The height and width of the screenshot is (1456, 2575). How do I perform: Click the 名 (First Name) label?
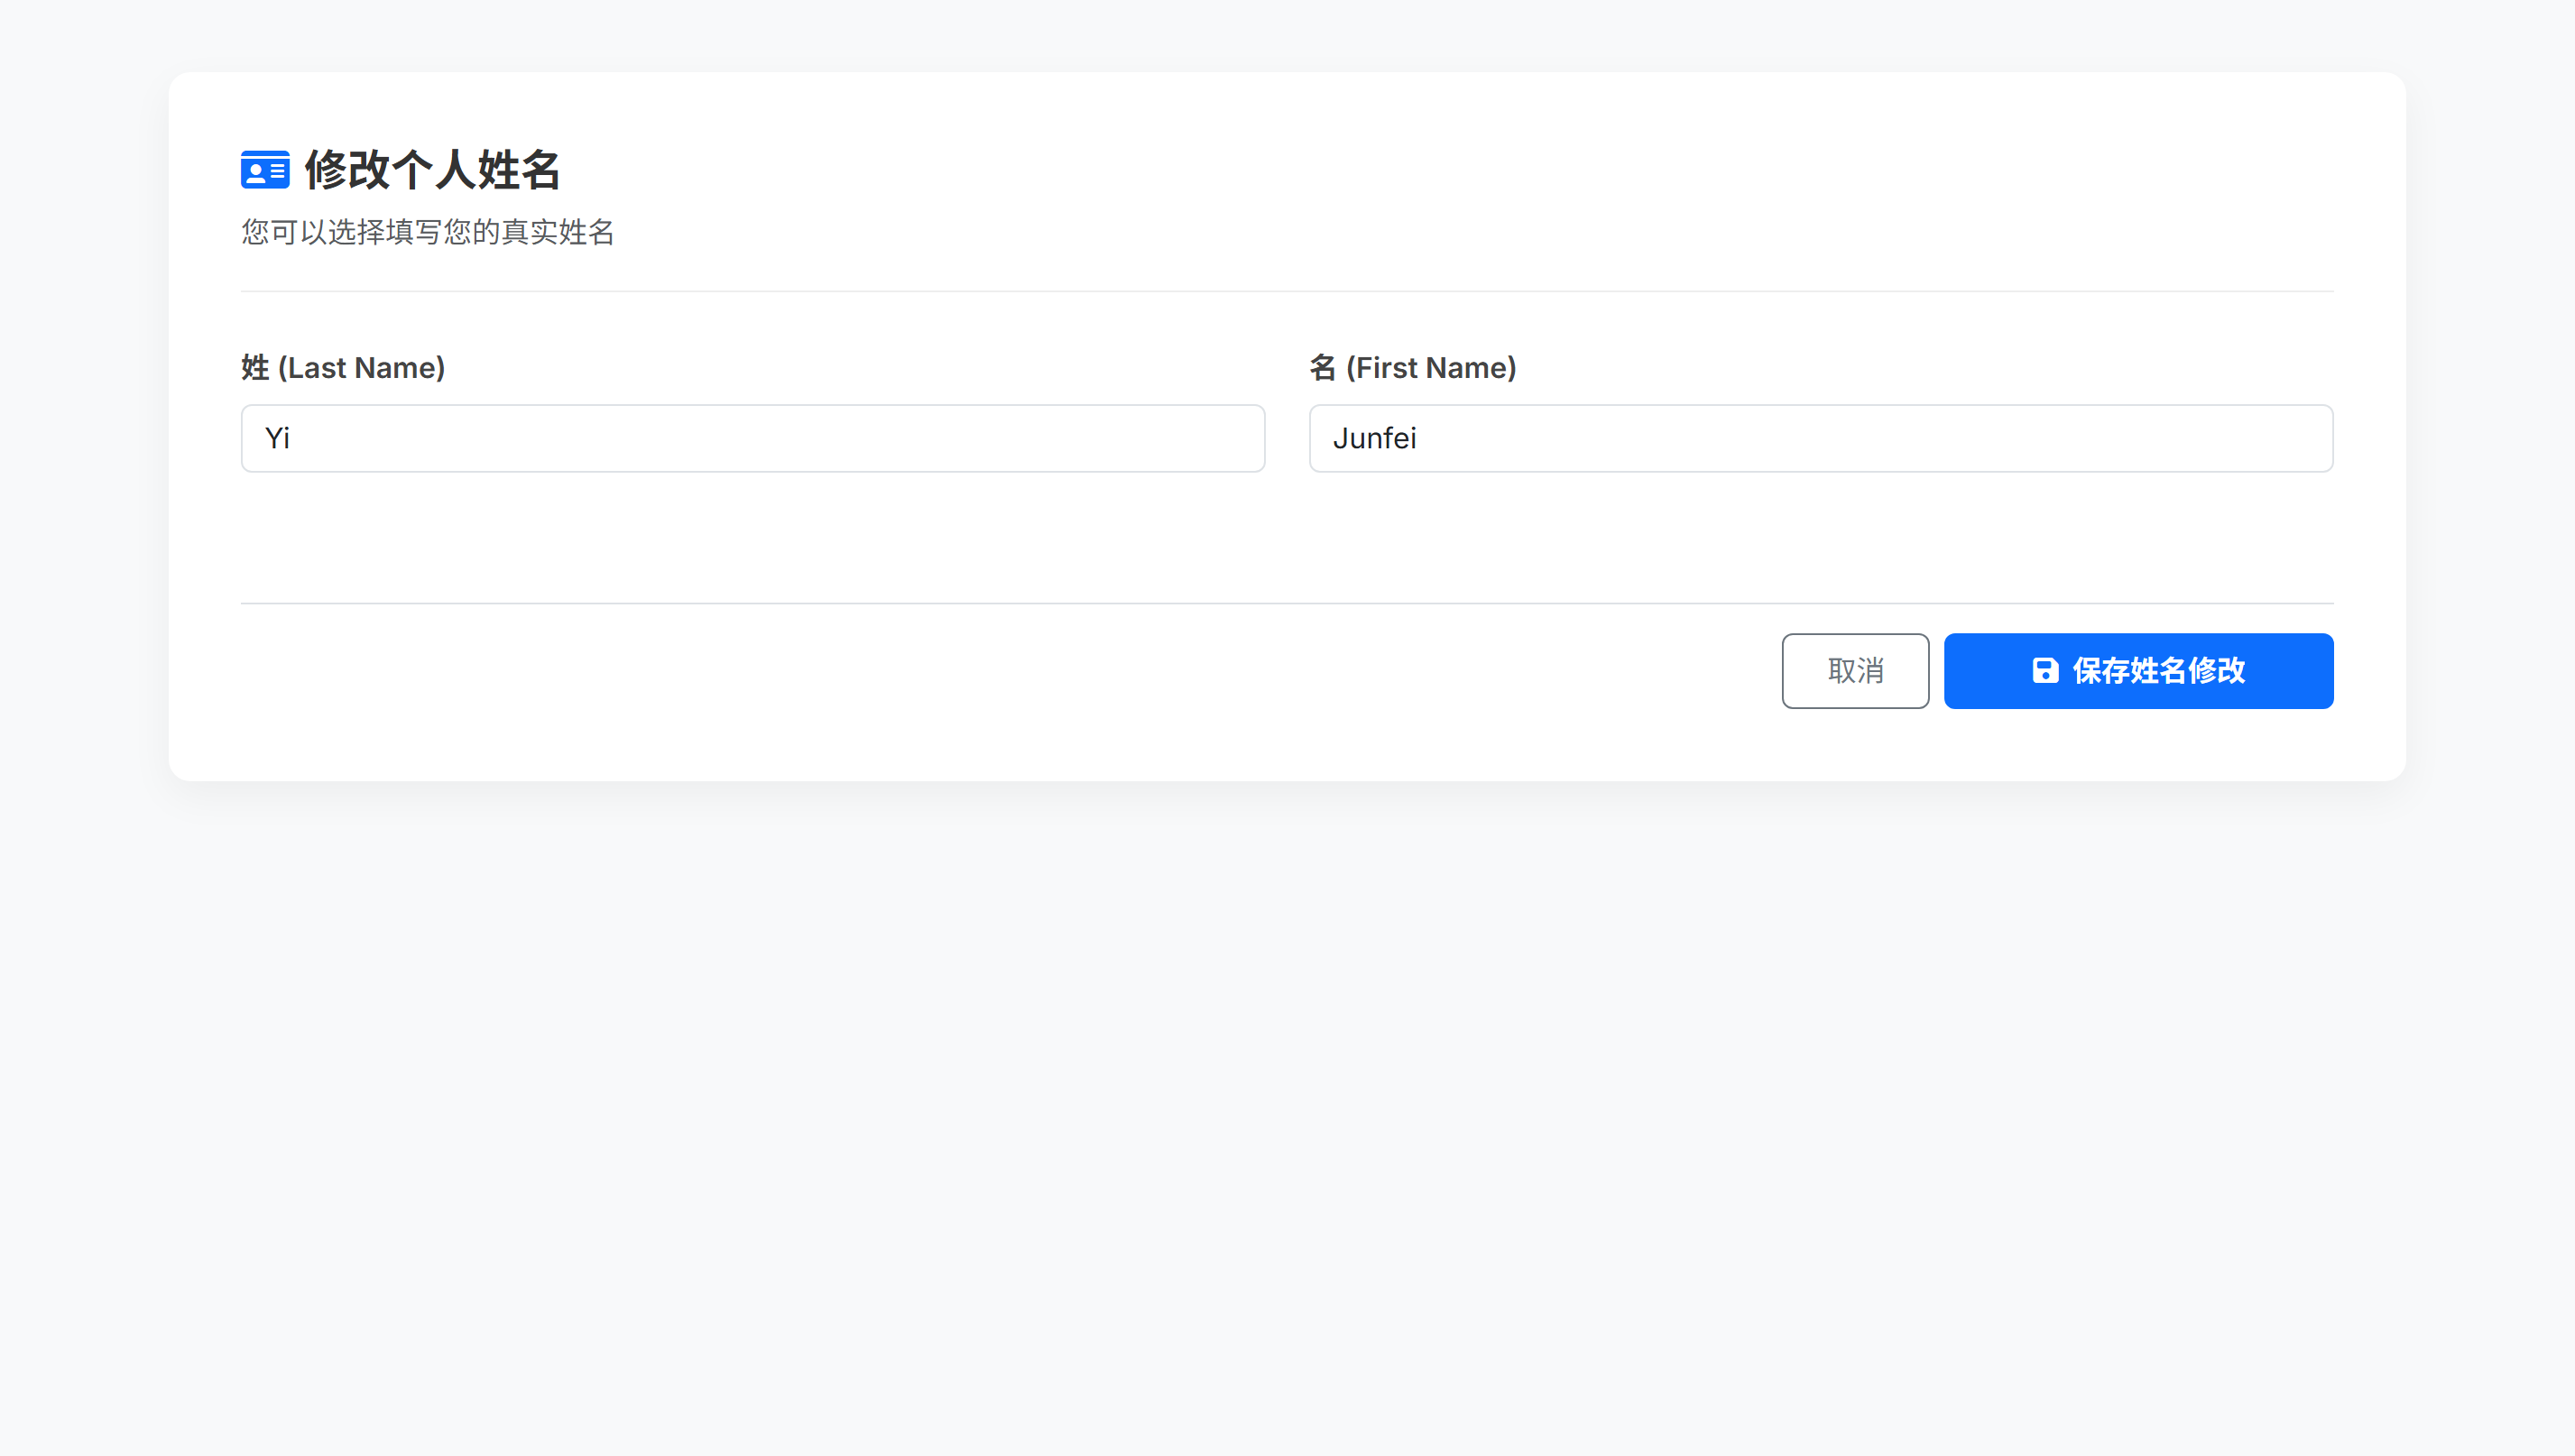(x=1412, y=368)
